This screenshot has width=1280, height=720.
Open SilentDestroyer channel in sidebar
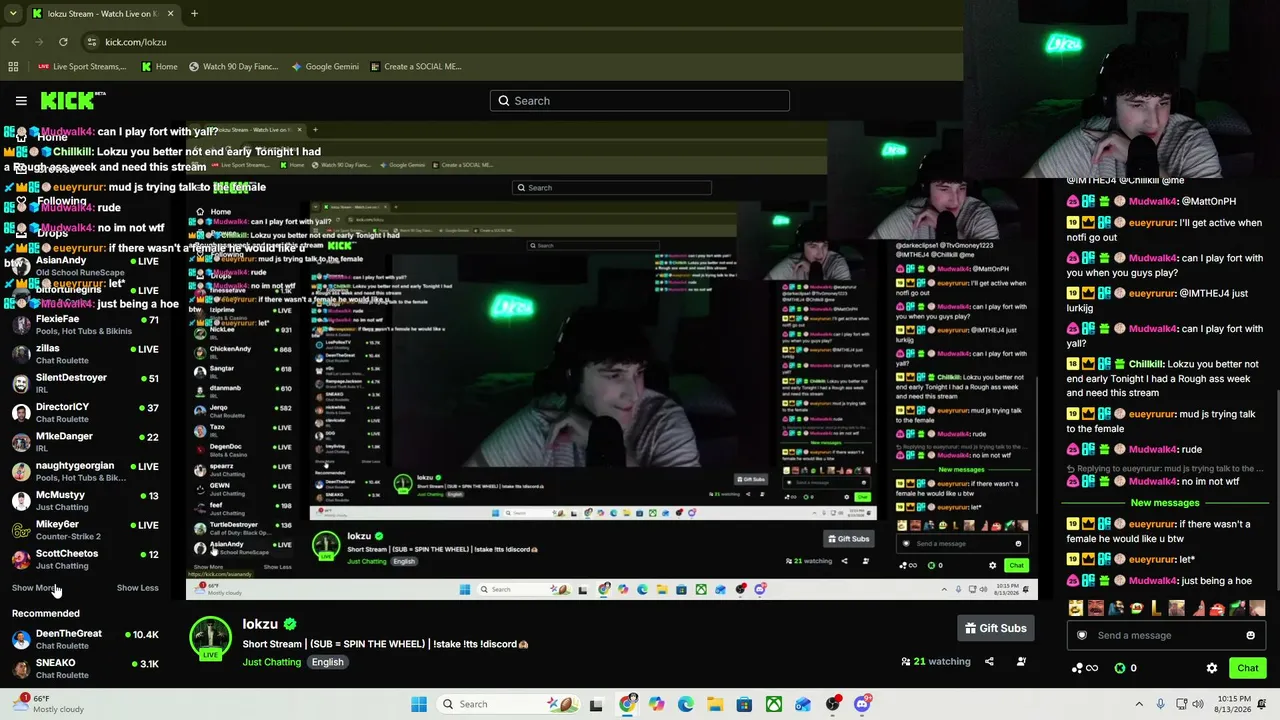83,383
